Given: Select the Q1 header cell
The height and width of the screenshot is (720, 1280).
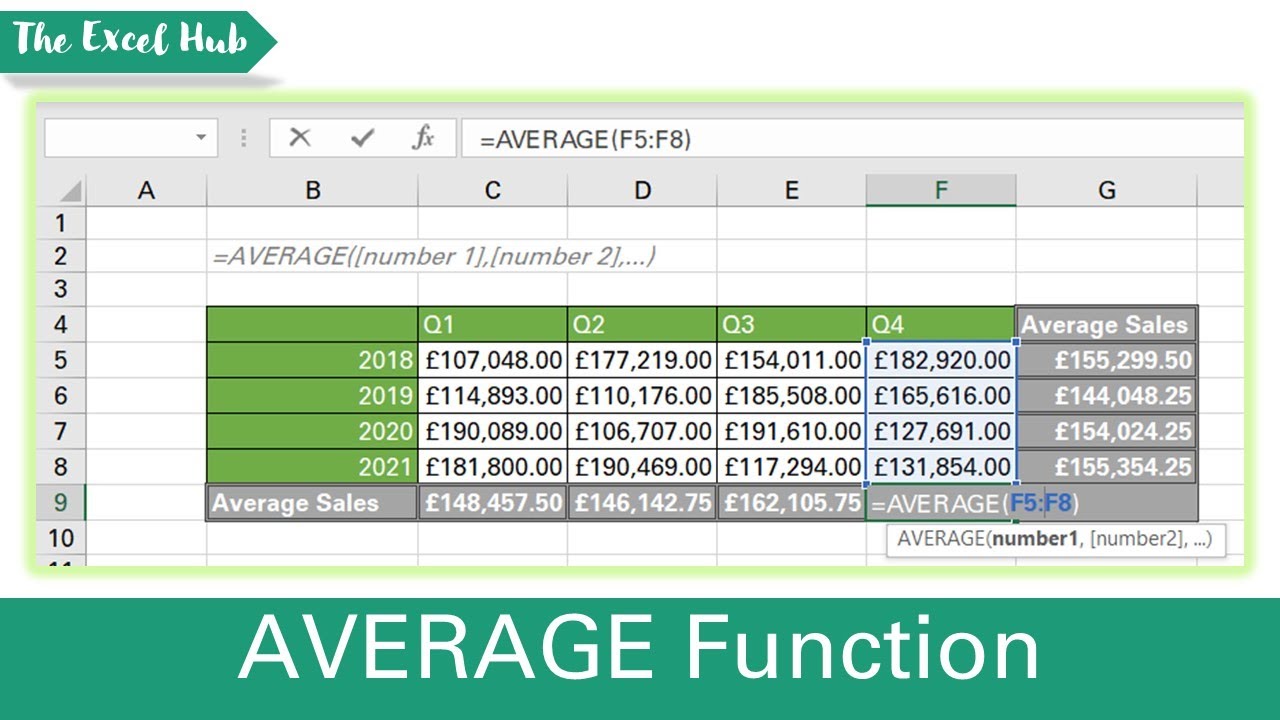Looking at the screenshot, I should tap(493, 324).
